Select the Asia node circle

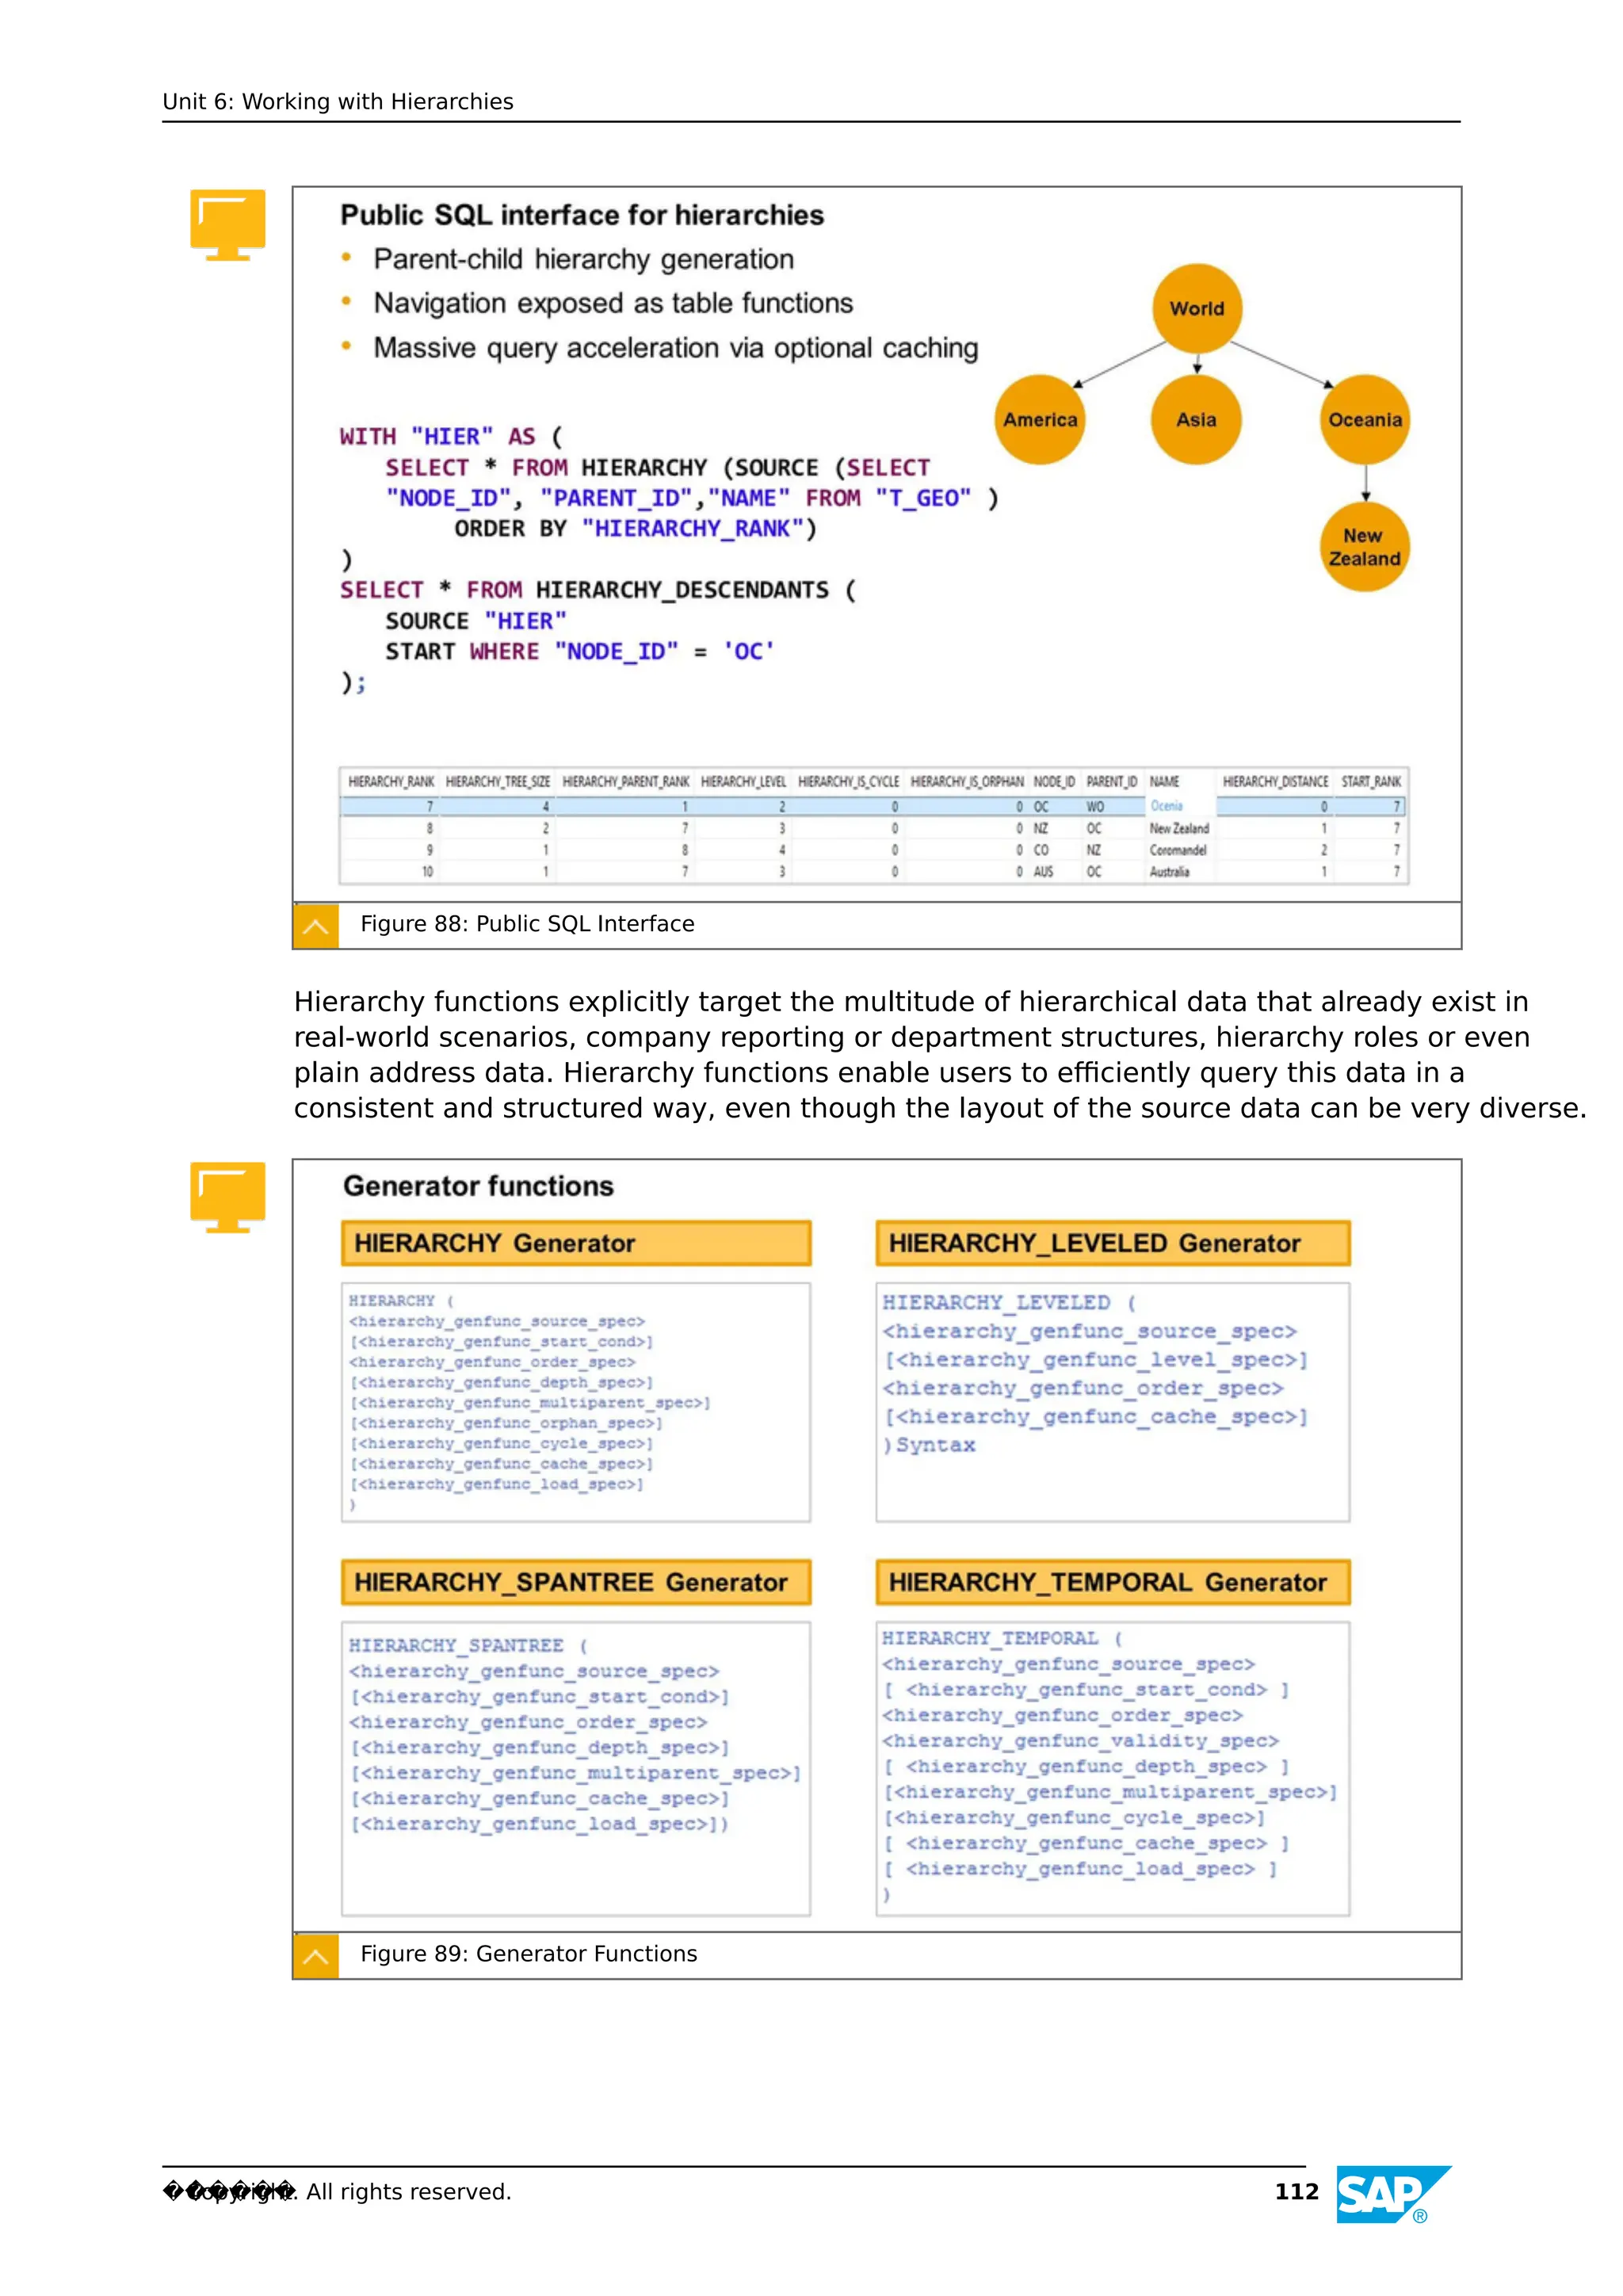point(1196,420)
